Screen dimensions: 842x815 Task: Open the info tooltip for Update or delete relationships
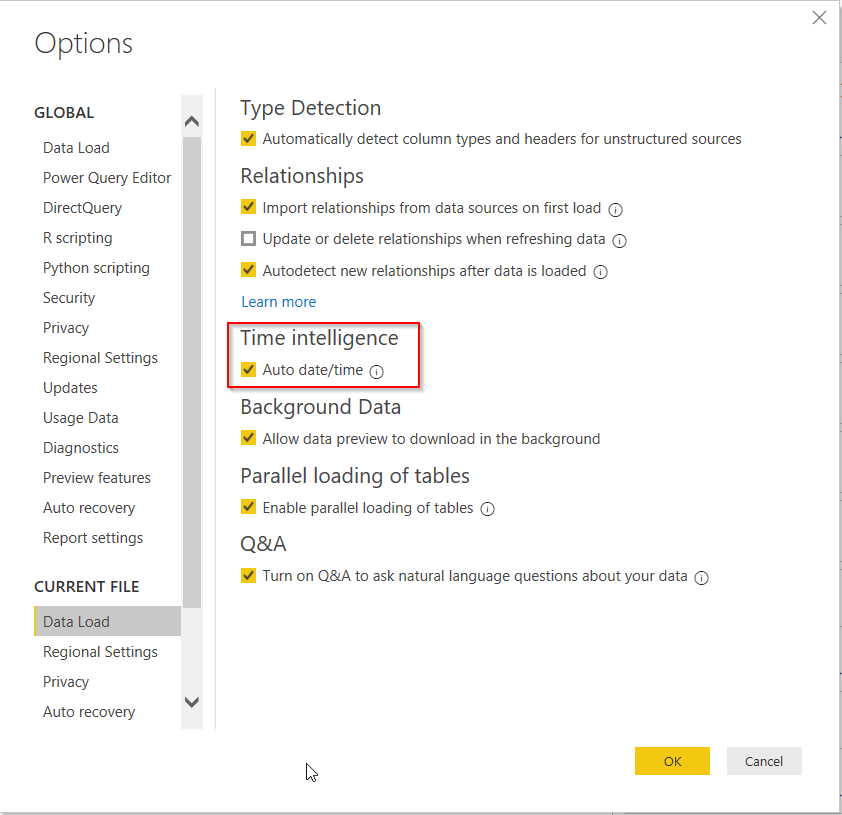coord(620,240)
